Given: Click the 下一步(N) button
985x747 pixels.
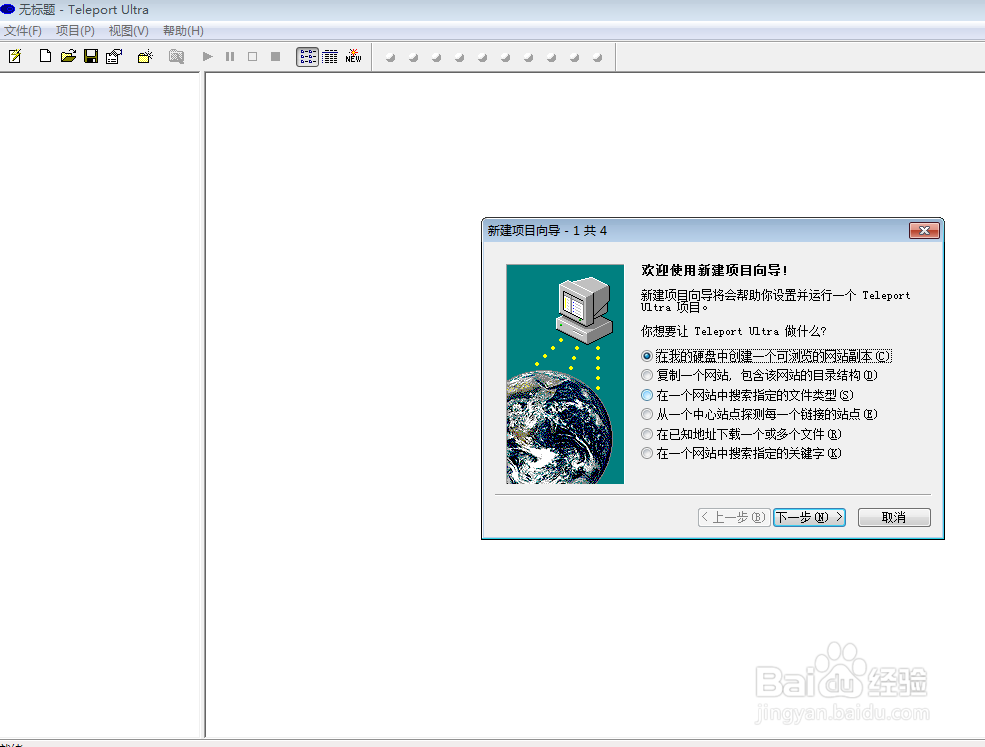Looking at the screenshot, I should (809, 518).
